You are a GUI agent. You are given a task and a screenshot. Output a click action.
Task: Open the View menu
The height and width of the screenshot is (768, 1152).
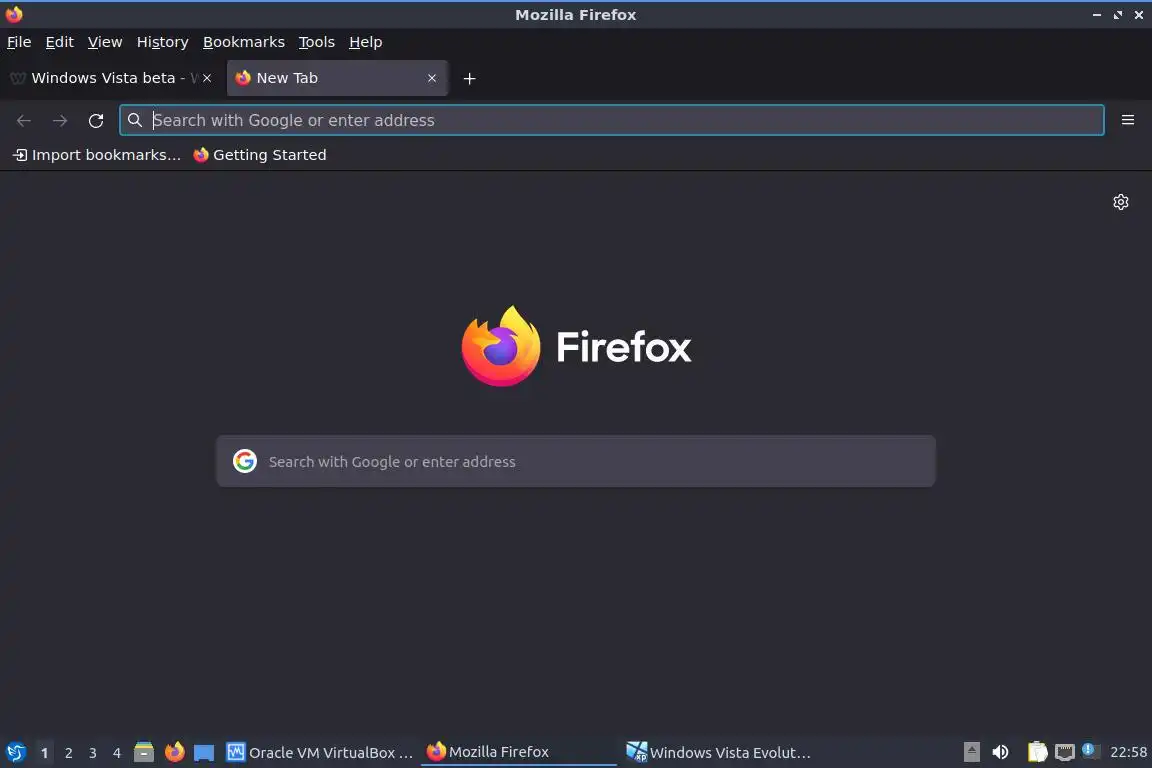(x=105, y=42)
